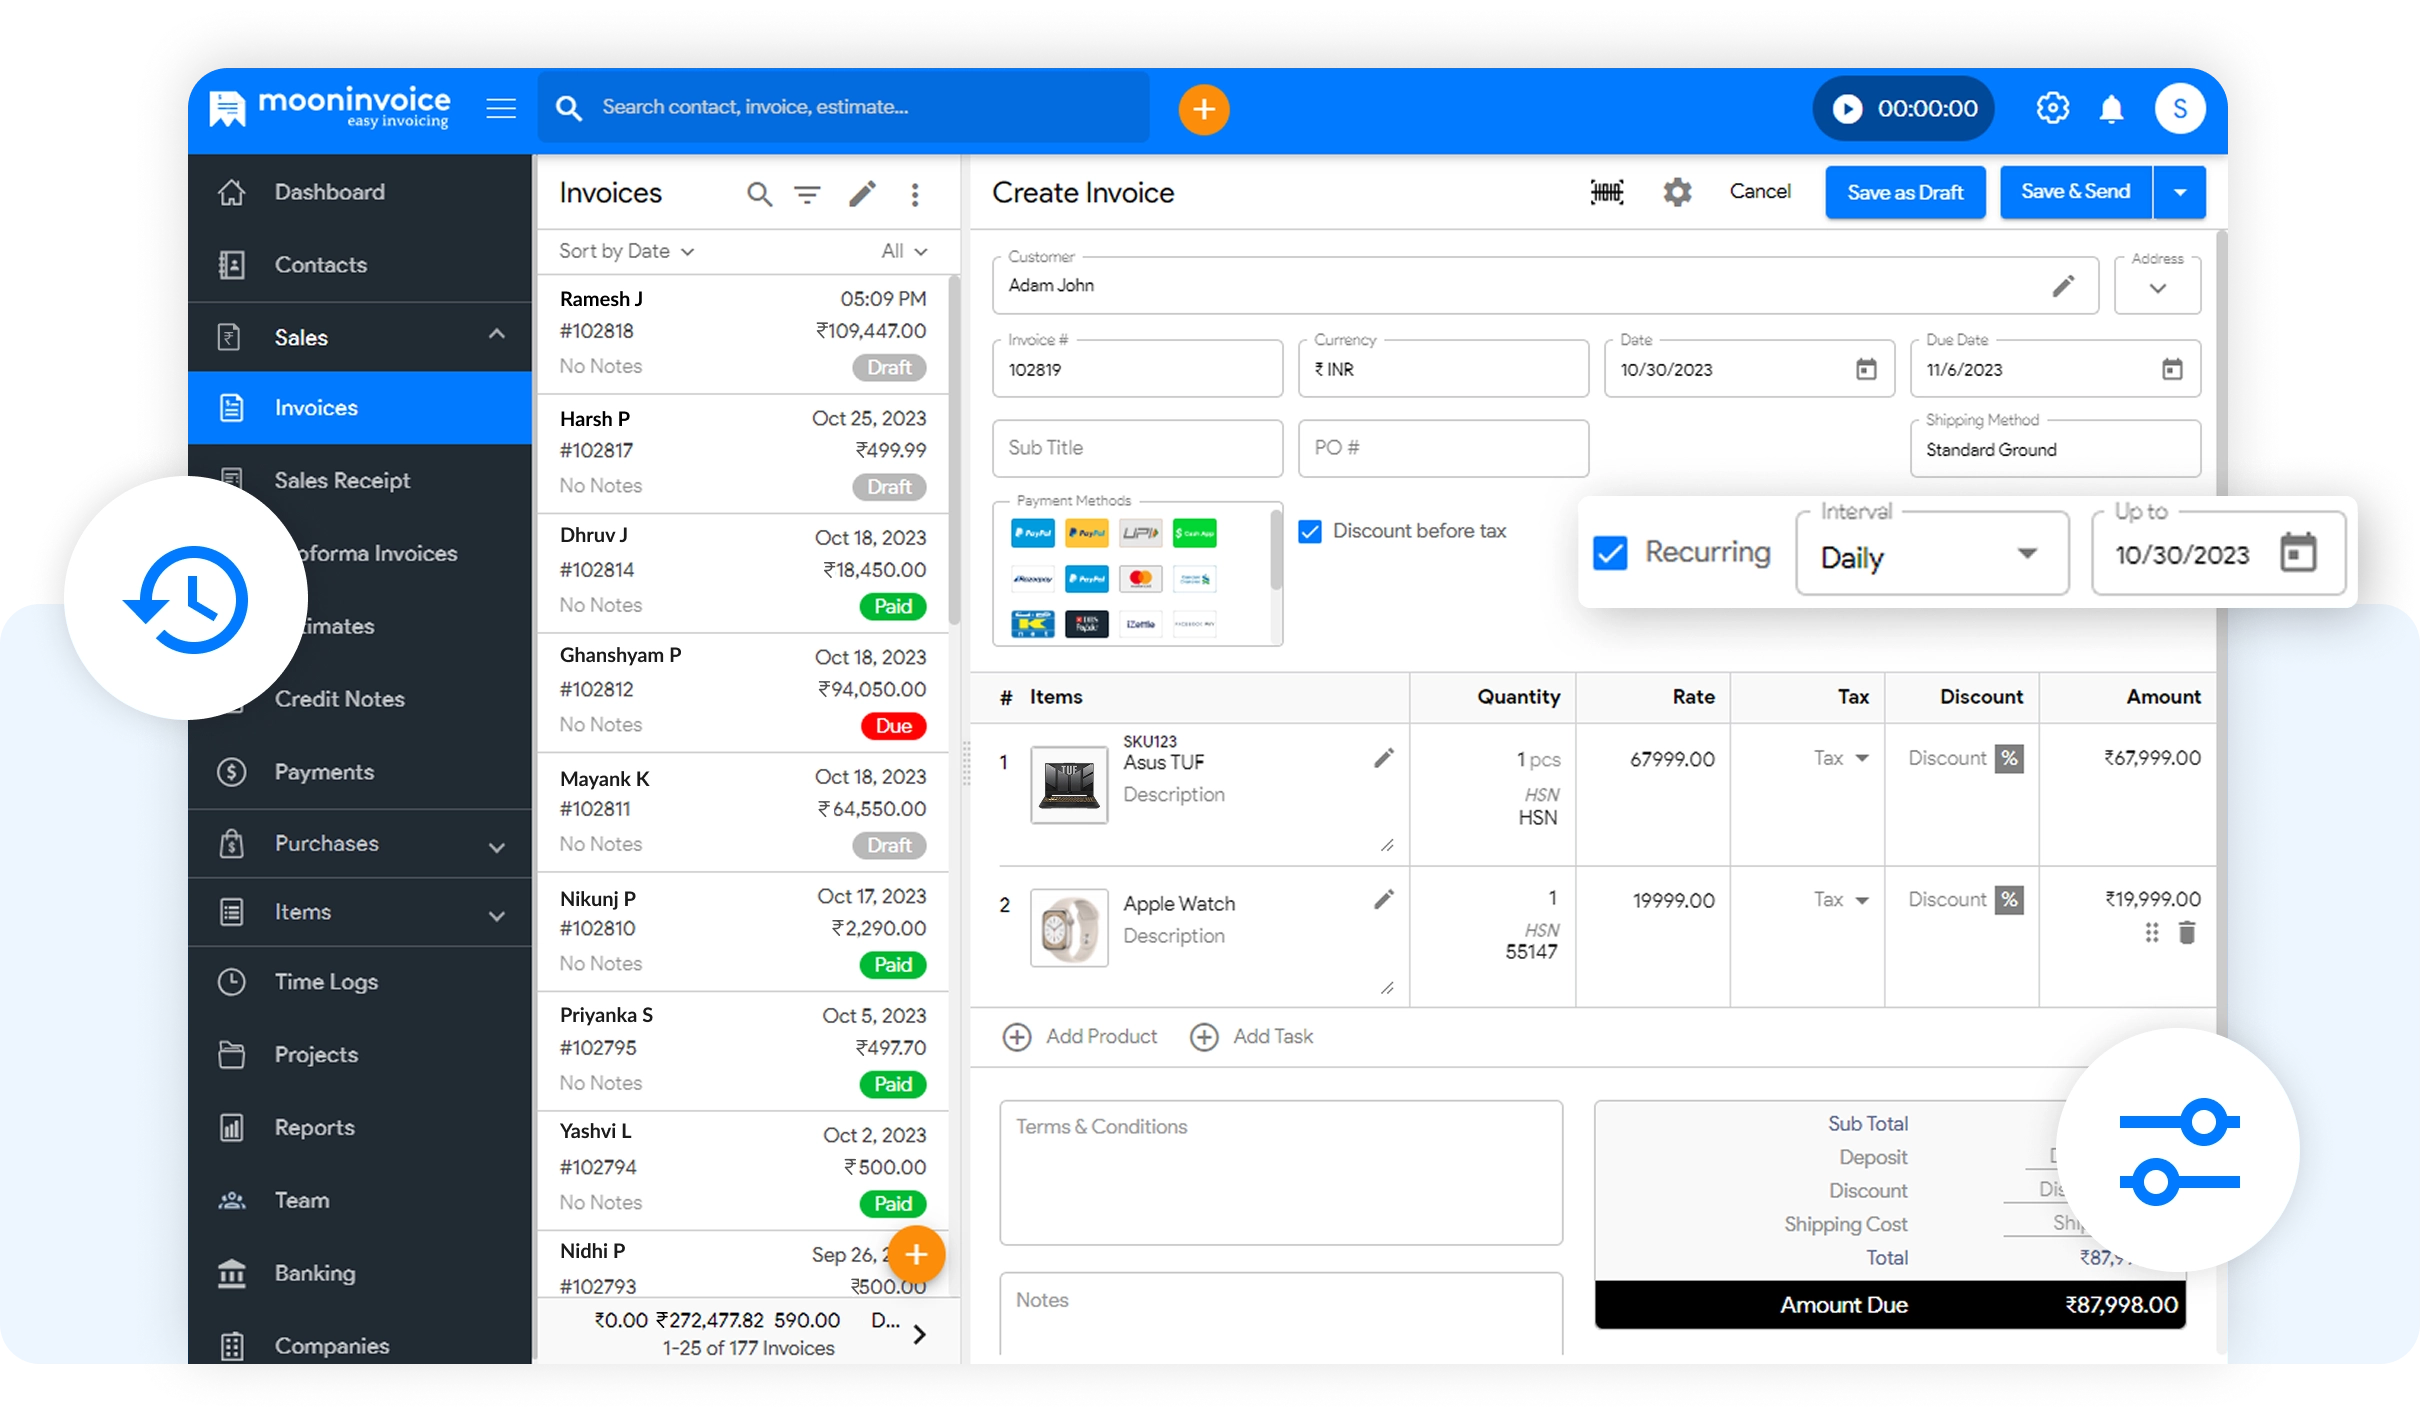Open invoice settings gear icon
Screen dimensions: 2422x1416
coord(1677,192)
